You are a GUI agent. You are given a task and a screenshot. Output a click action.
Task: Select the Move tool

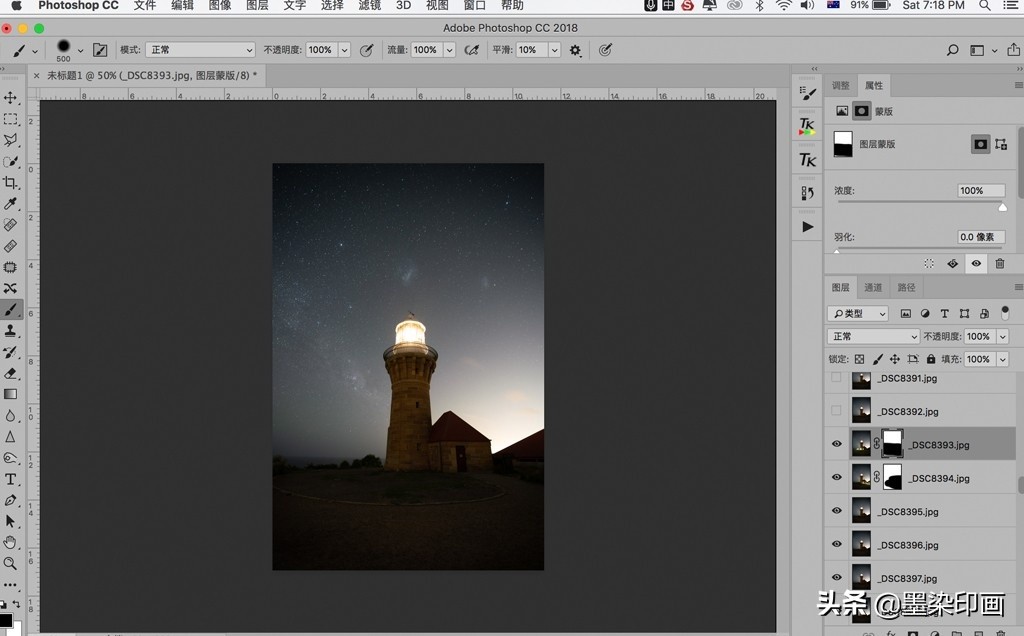[x=11, y=98]
